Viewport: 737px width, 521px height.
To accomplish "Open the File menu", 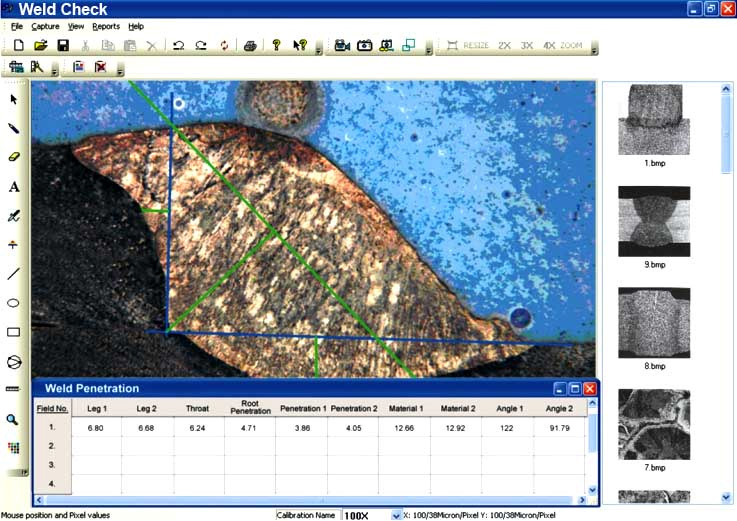I will (16, 26).
